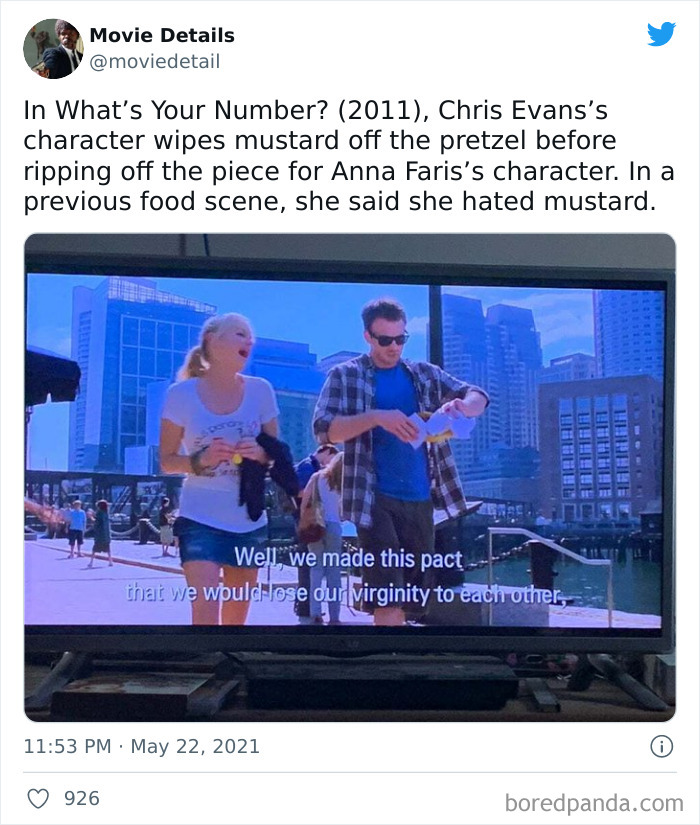The image size is (700, 825).
Task: Click the 'Movie Details' account name
Action: [163, 35]
